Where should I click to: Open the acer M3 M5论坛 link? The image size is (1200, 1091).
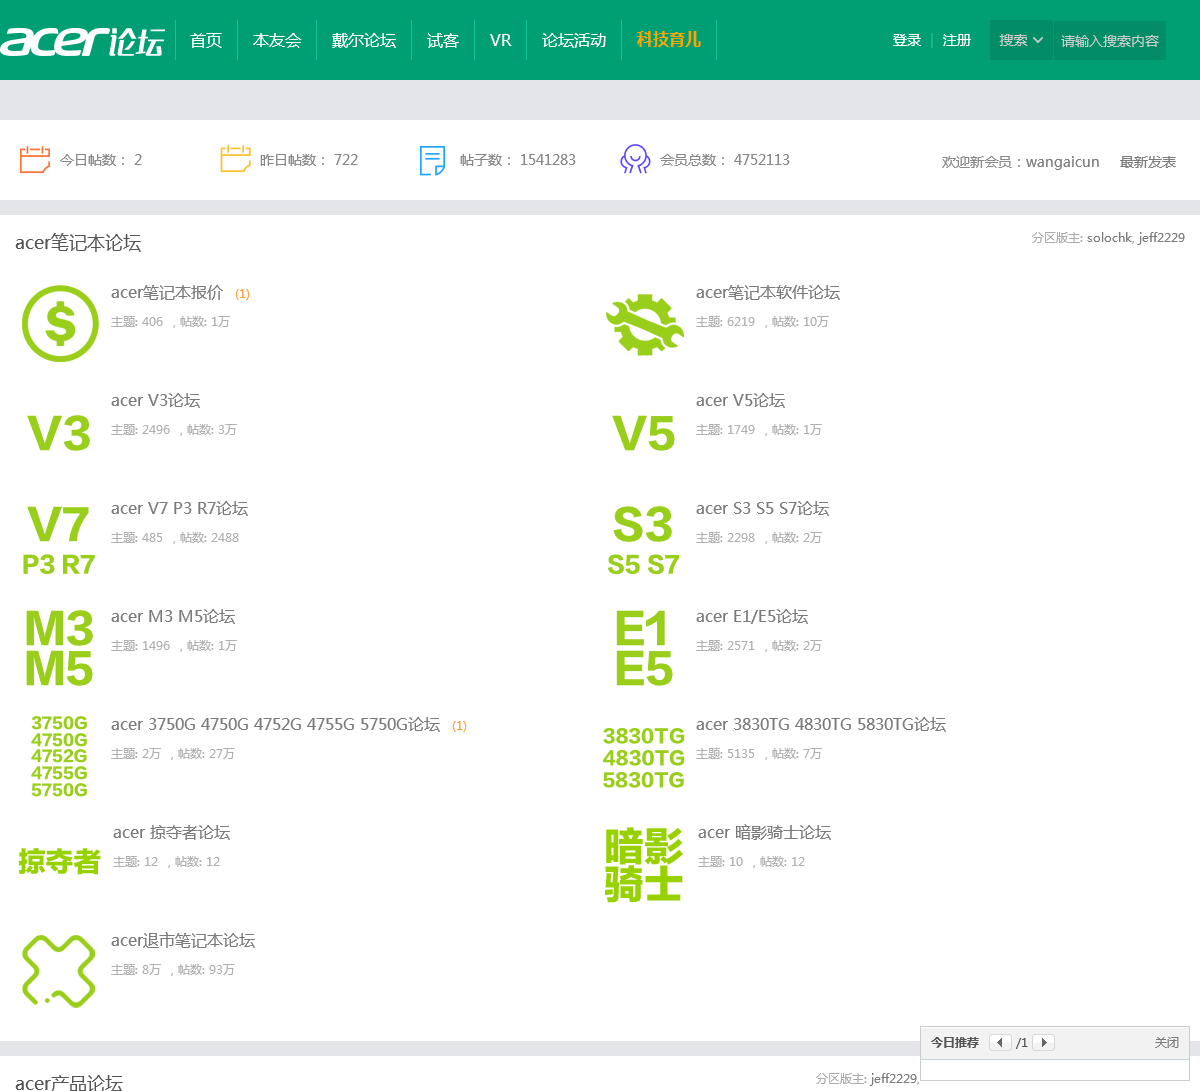click(173, 616)
